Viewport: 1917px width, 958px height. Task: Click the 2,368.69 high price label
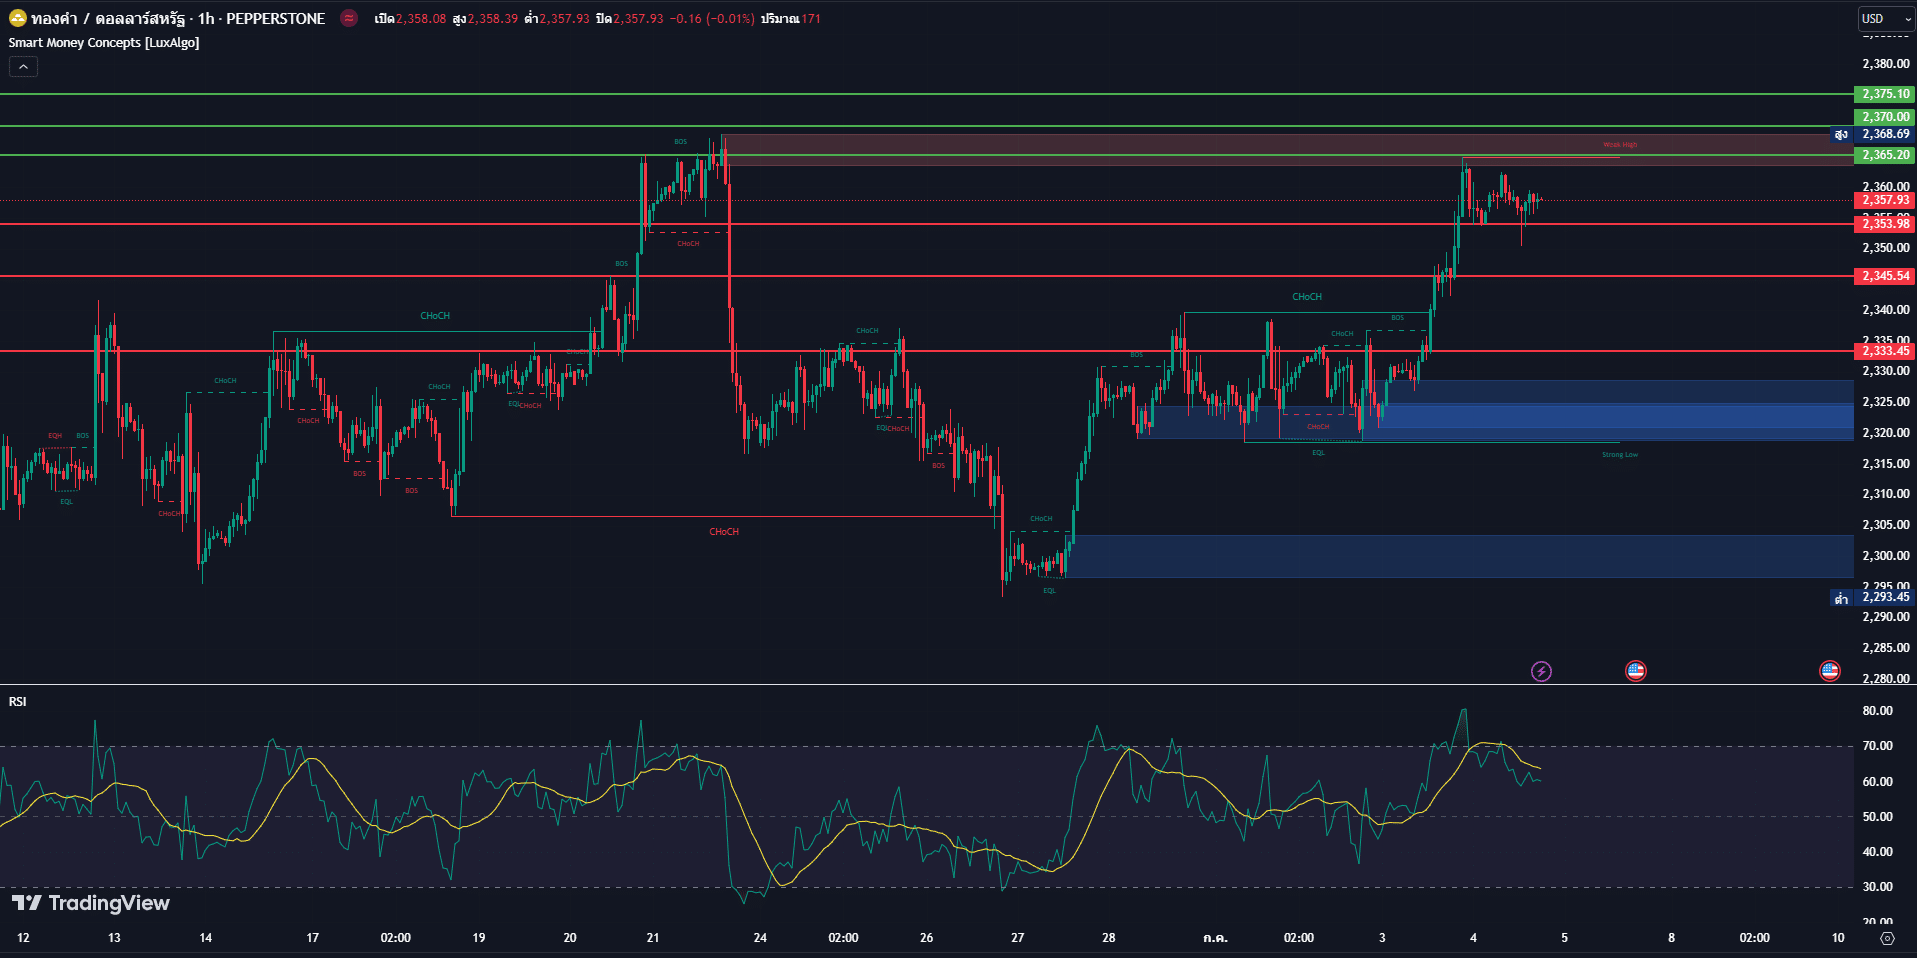coord(1885,134)
